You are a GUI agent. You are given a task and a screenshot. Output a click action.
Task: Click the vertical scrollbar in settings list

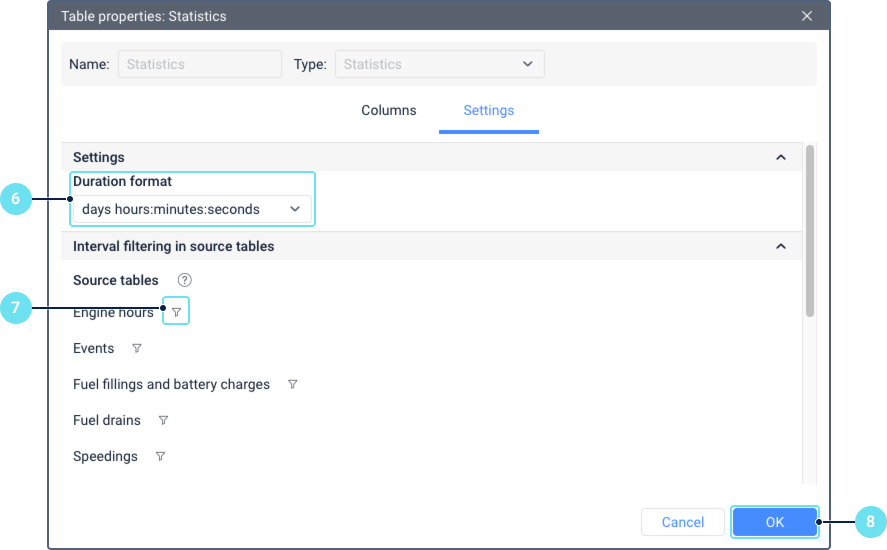(809, 230)
